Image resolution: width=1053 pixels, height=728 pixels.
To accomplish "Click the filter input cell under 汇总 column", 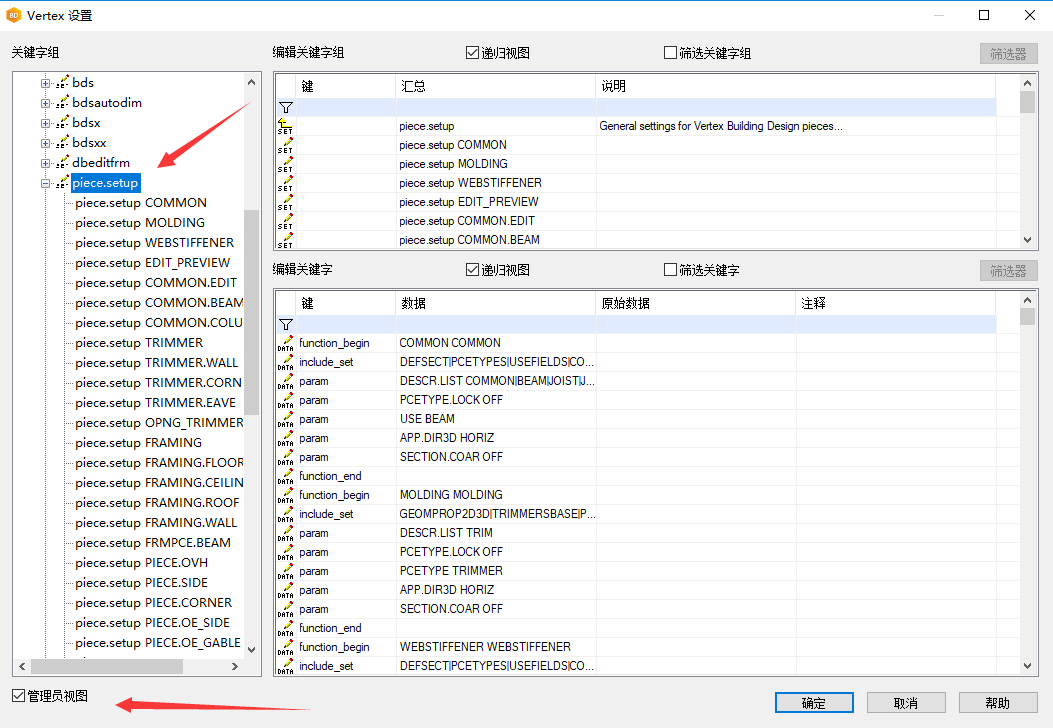I will (495, 107).
